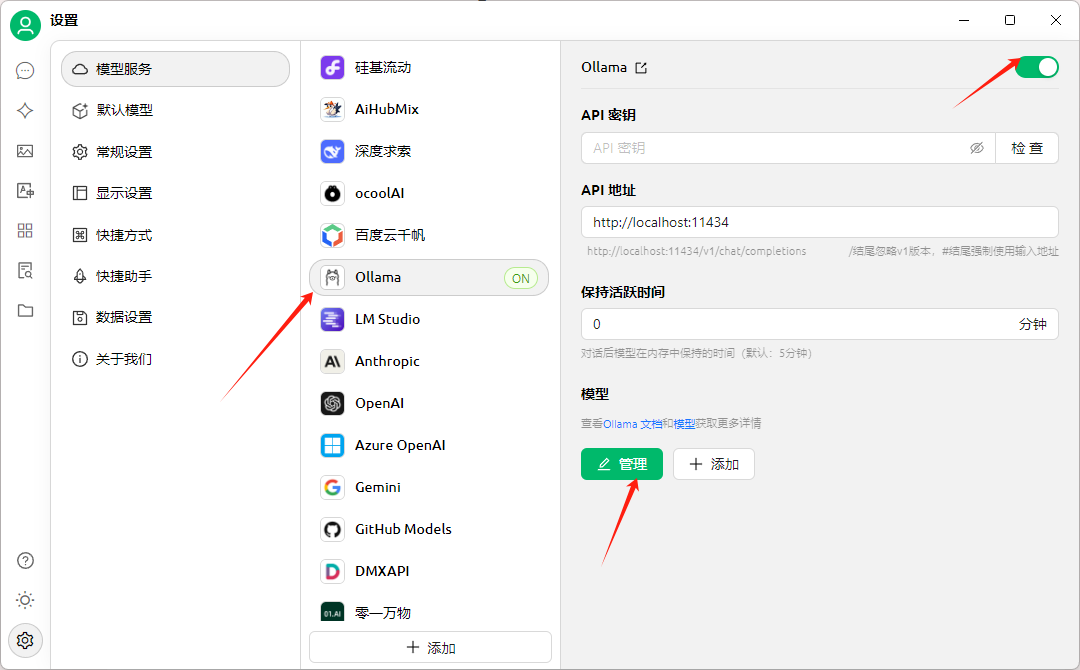Open 快捷方式 settings section
Image resolution: width=1080 pixels, height=670 pixels.
point(176,235)
